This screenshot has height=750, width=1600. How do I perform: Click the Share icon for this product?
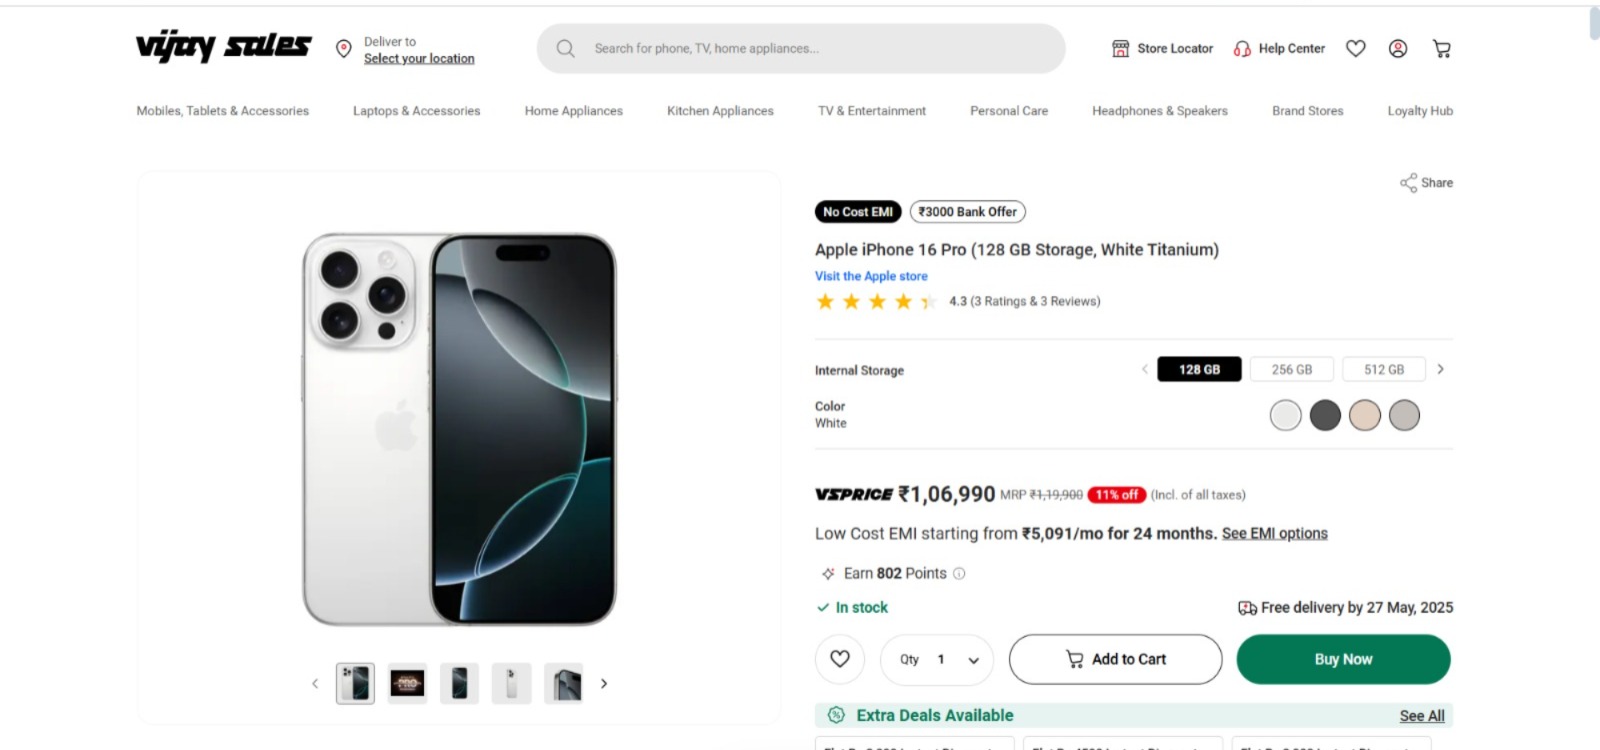point(1409,183)
